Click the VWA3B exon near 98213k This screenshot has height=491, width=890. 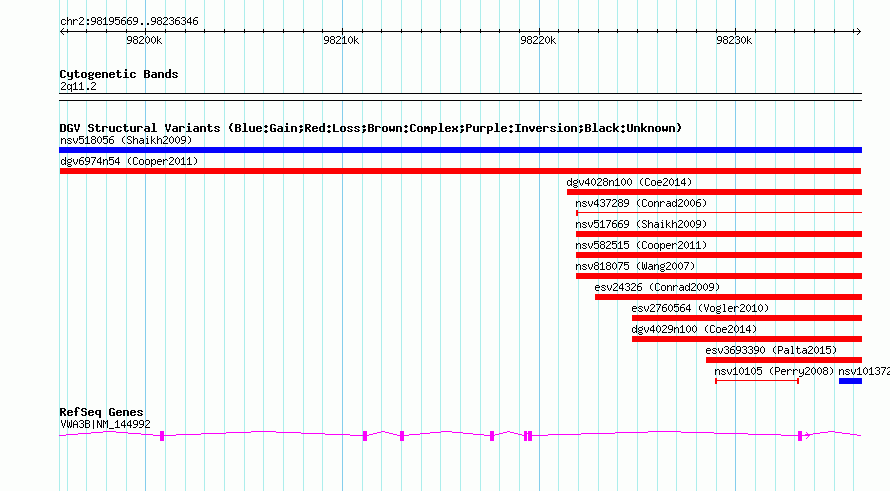(x=402, y=436)
